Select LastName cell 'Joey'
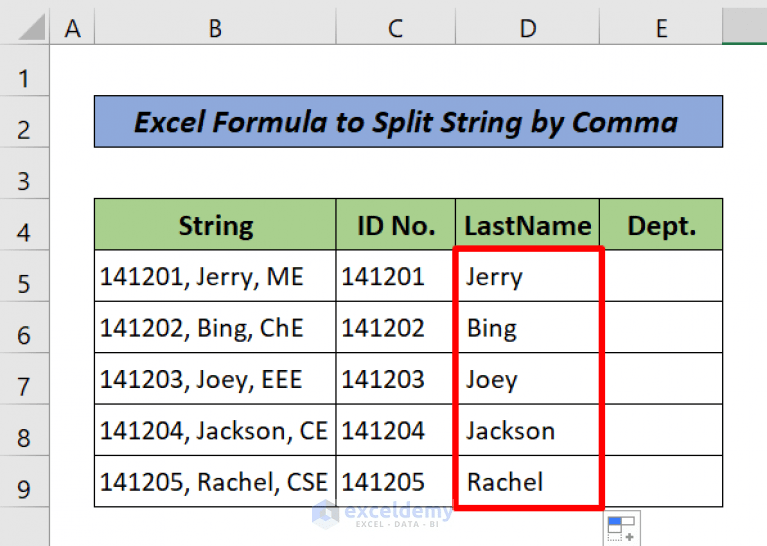Viewport: 767px width, 546px height. (x=527, y=379)
